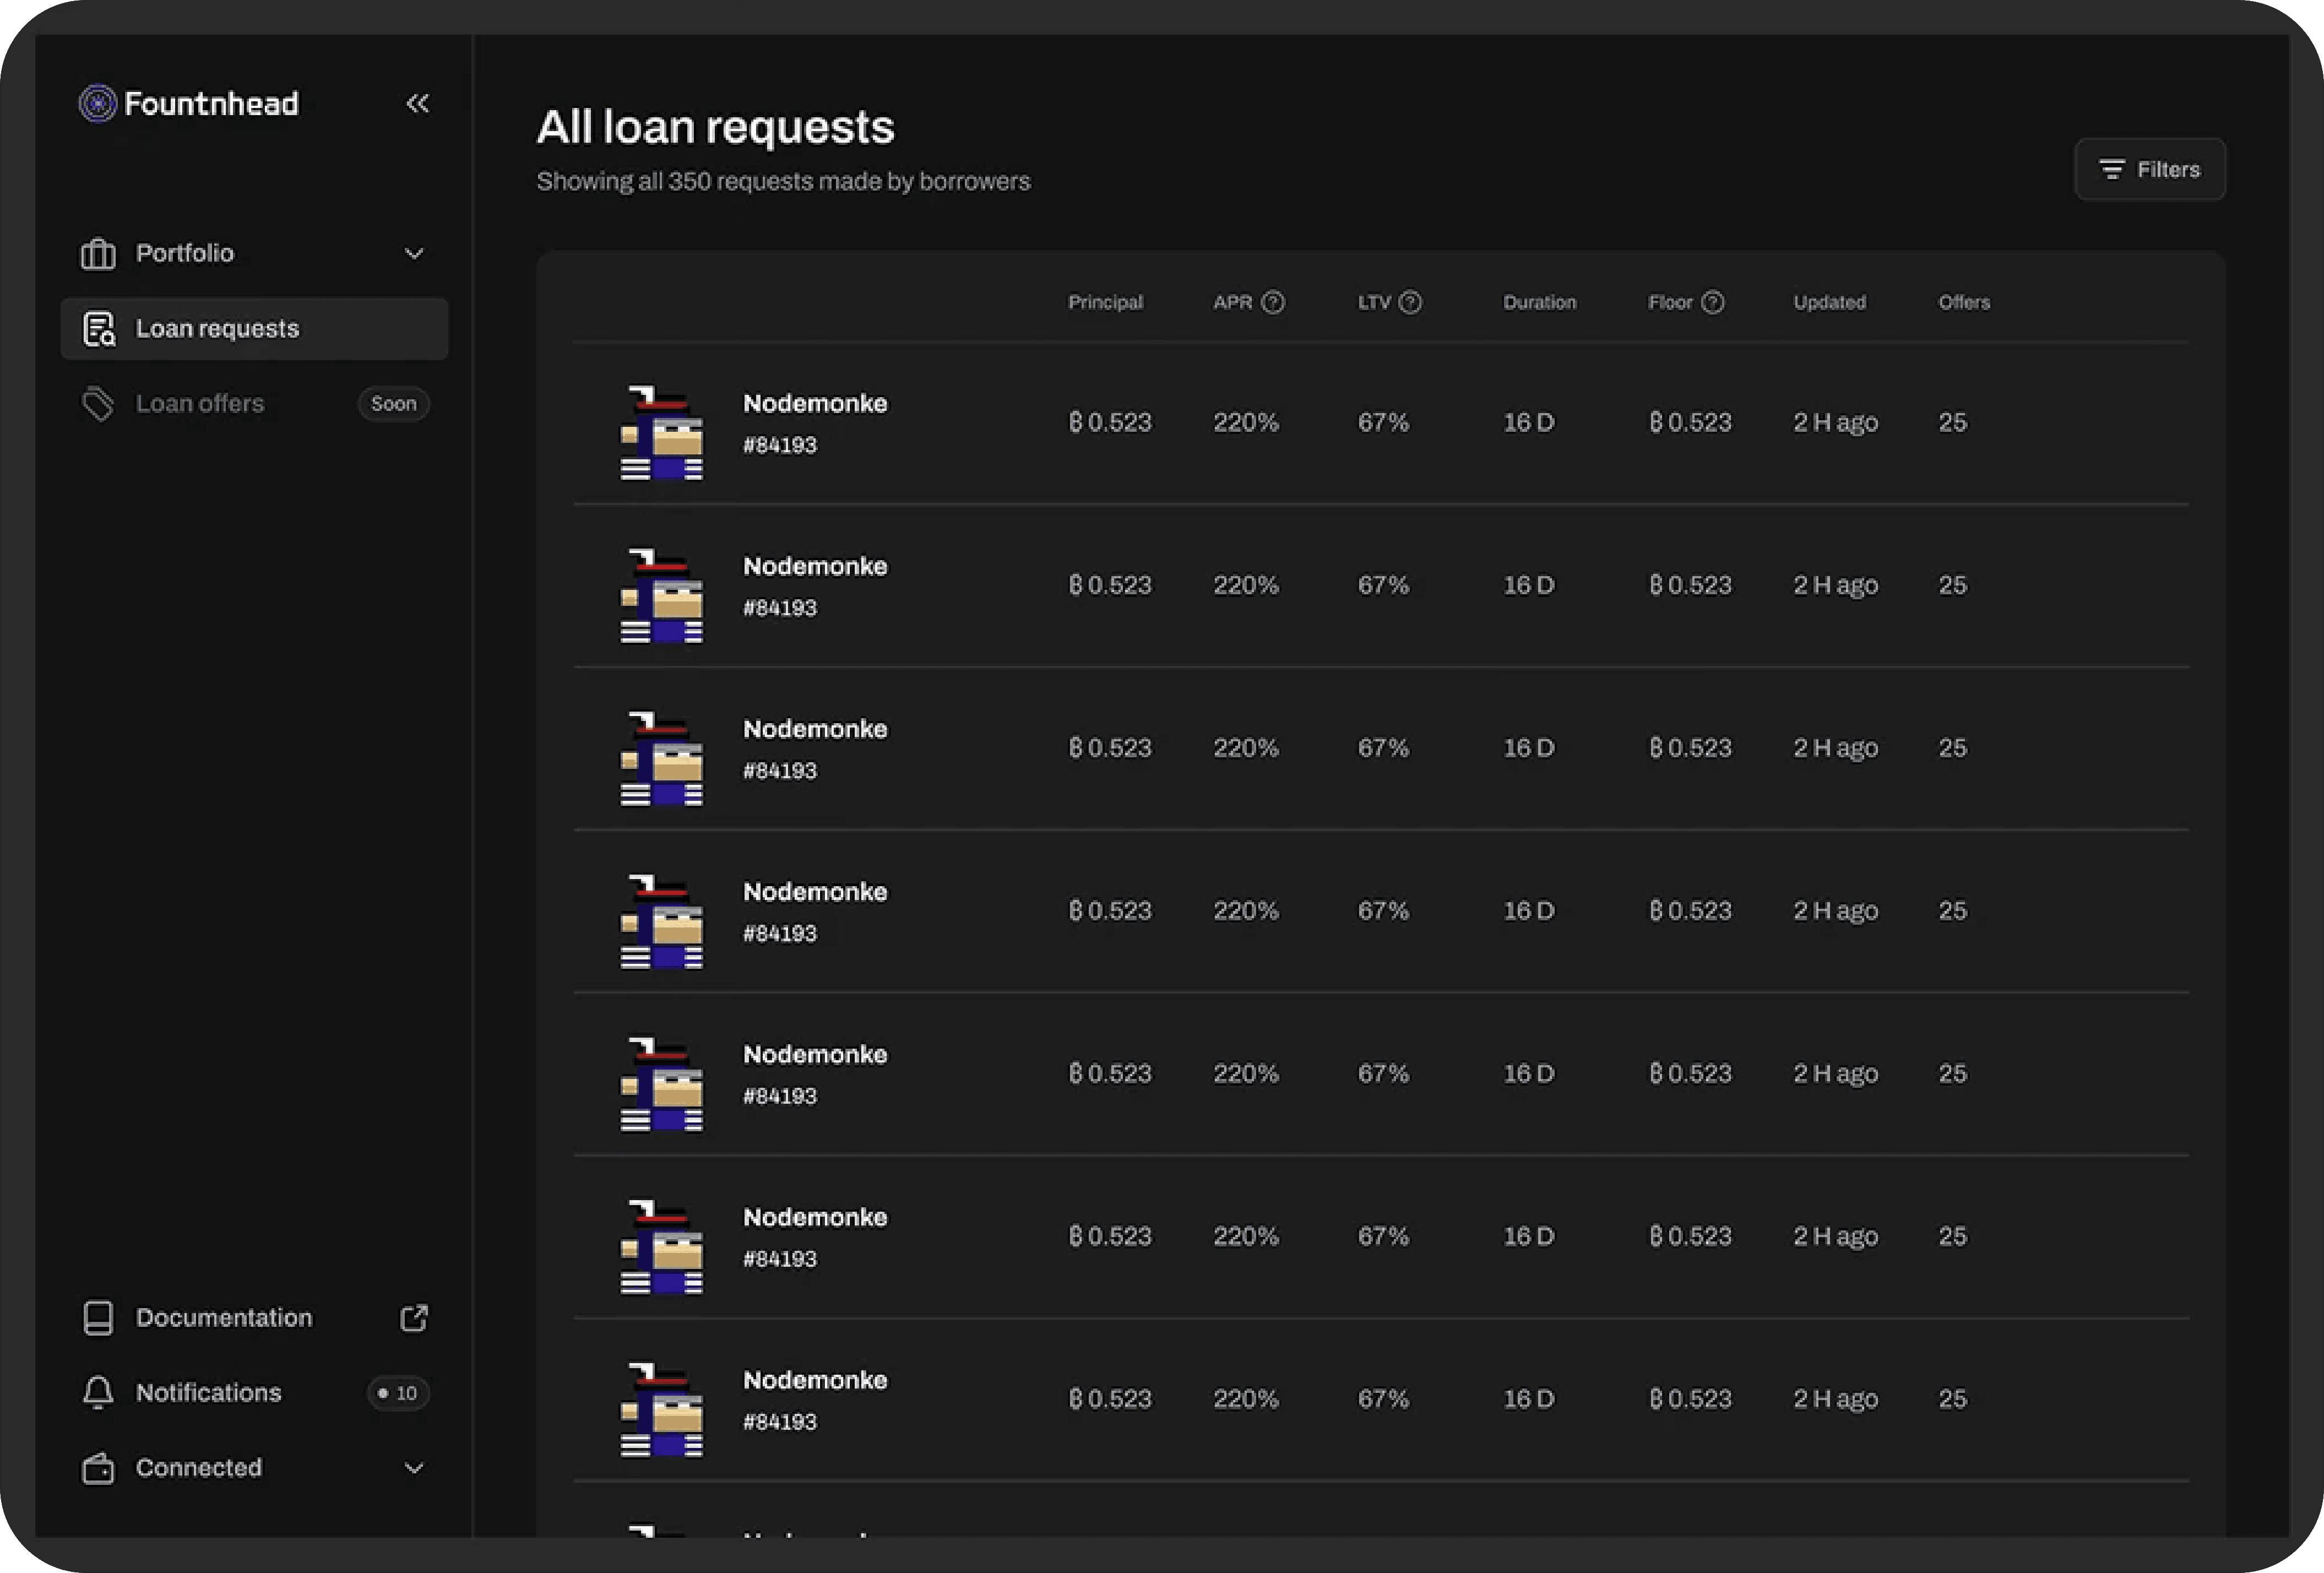The image size is (2324, 1573).
Task: Expand the Portfolio menu chevron
Action: 413,254
